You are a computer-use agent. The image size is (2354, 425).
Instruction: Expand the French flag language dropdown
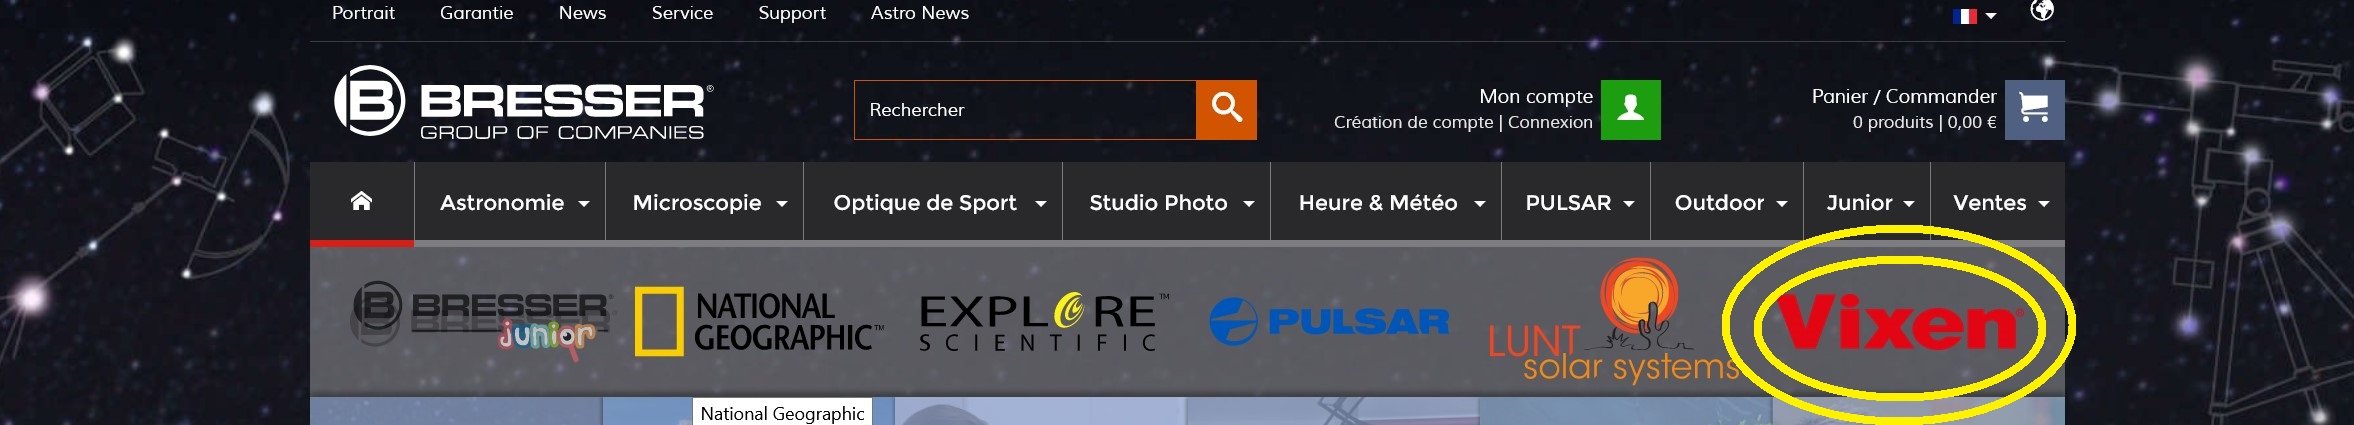[x=1974, y=16]
